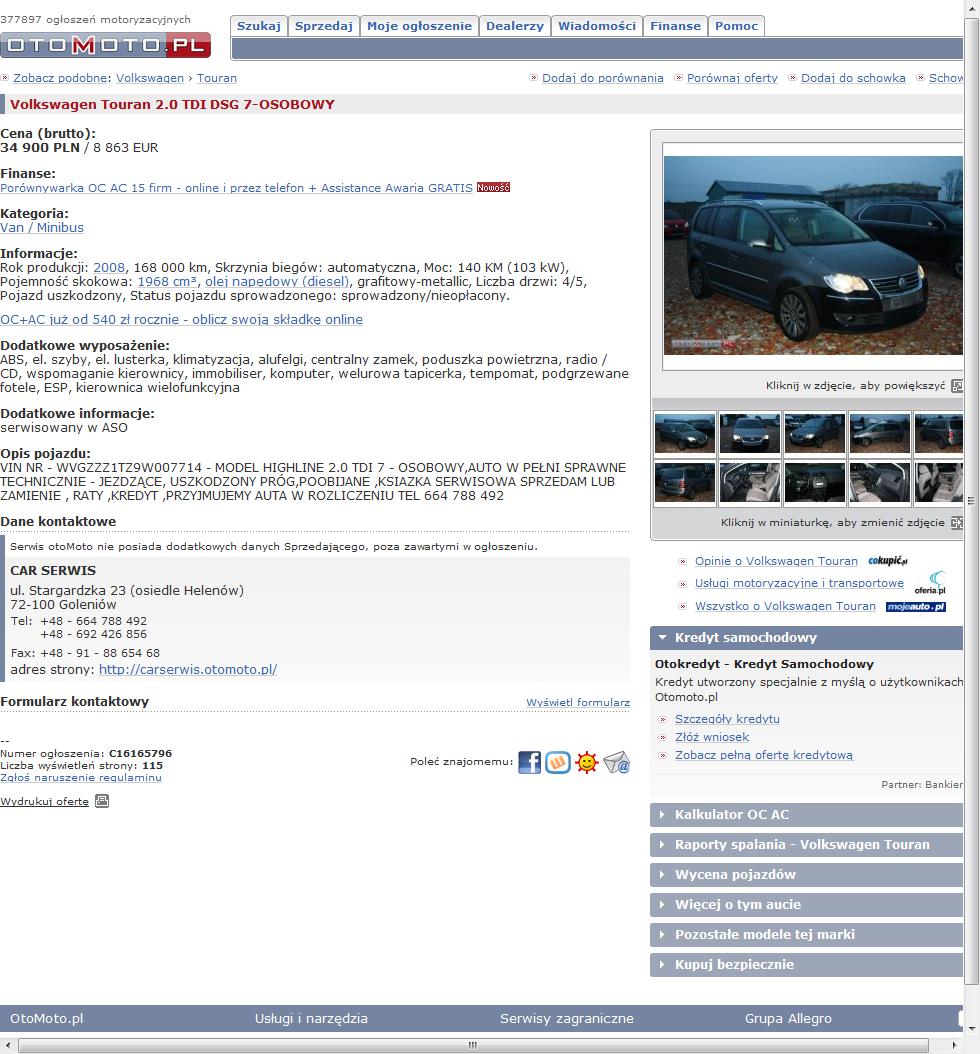Image resolution: width=980 pixels, height=1054 pixels.
Task: Click Złóż wniosek link
Action: click(x=712, y=737)
